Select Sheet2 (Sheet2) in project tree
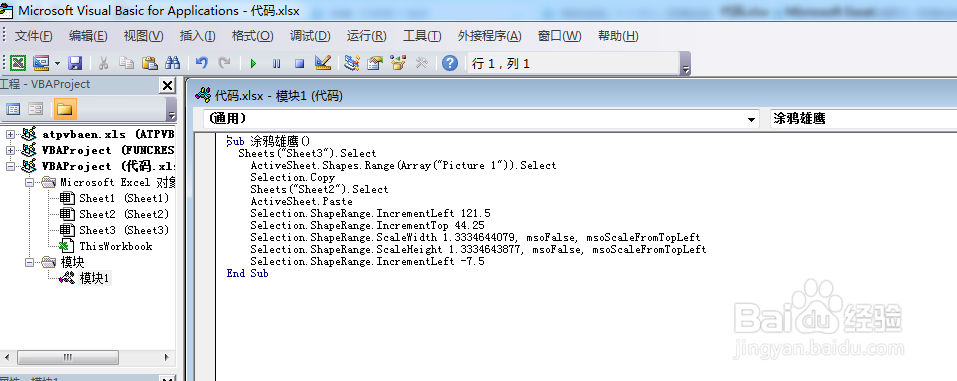This screenshot has width=957, height=381. pos(124,214)
